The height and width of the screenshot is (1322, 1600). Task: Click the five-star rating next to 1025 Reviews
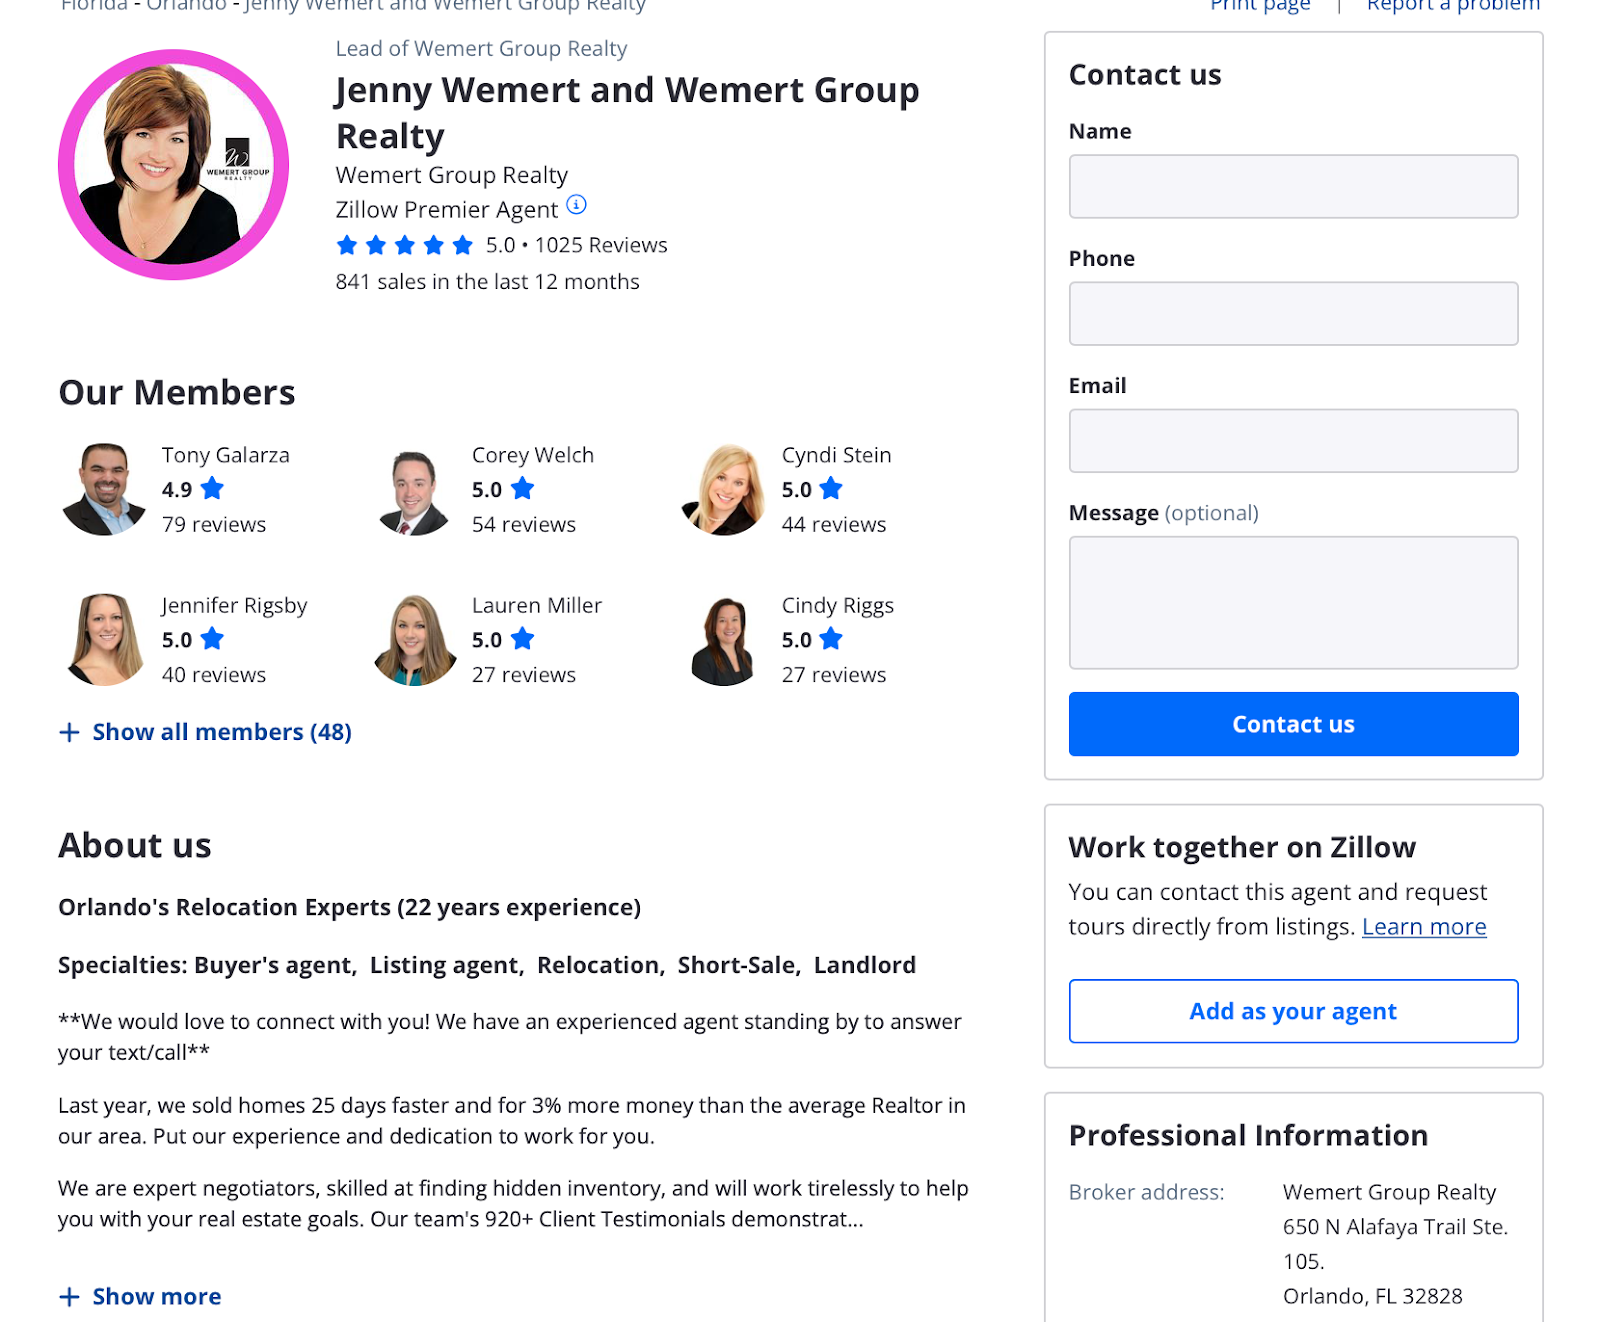(405, 245)
